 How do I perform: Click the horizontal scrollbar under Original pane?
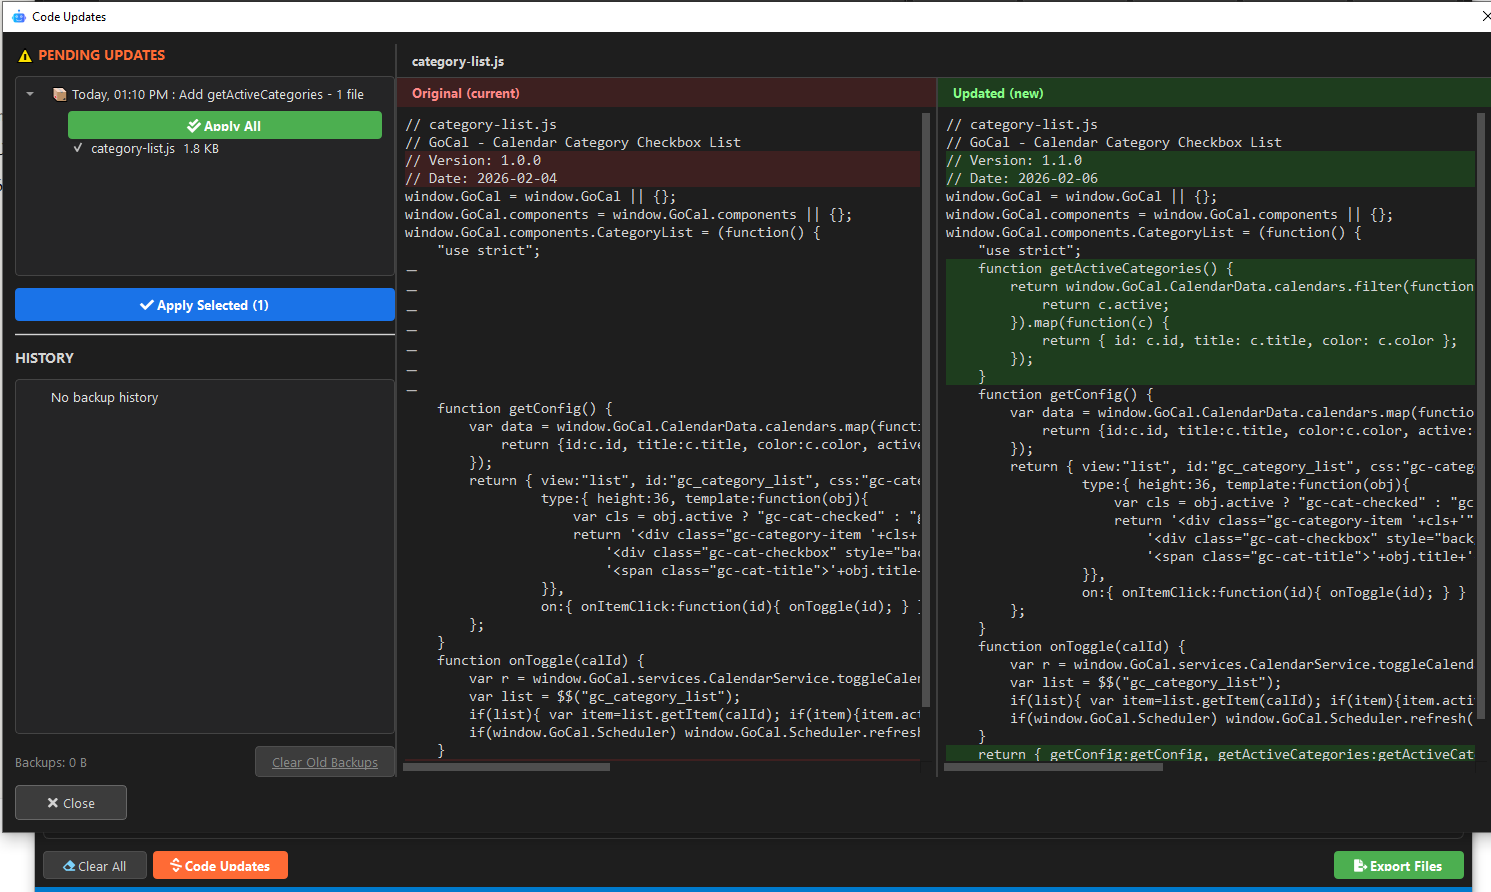pos(505,767)
